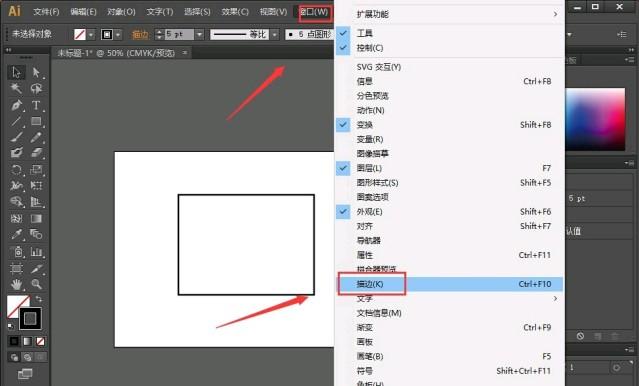Pick the Hand tool
The width and height of the screenshot is (639, 386).
point(16,284)
